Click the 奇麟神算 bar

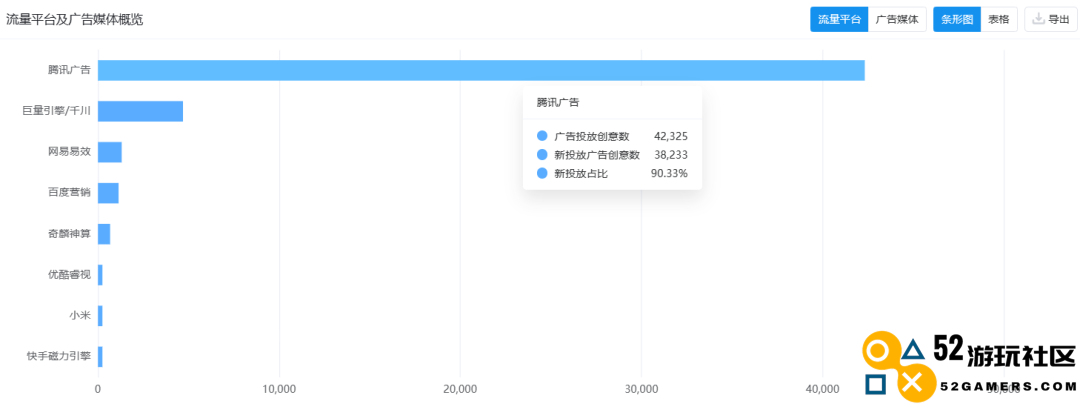pos(104,234)
